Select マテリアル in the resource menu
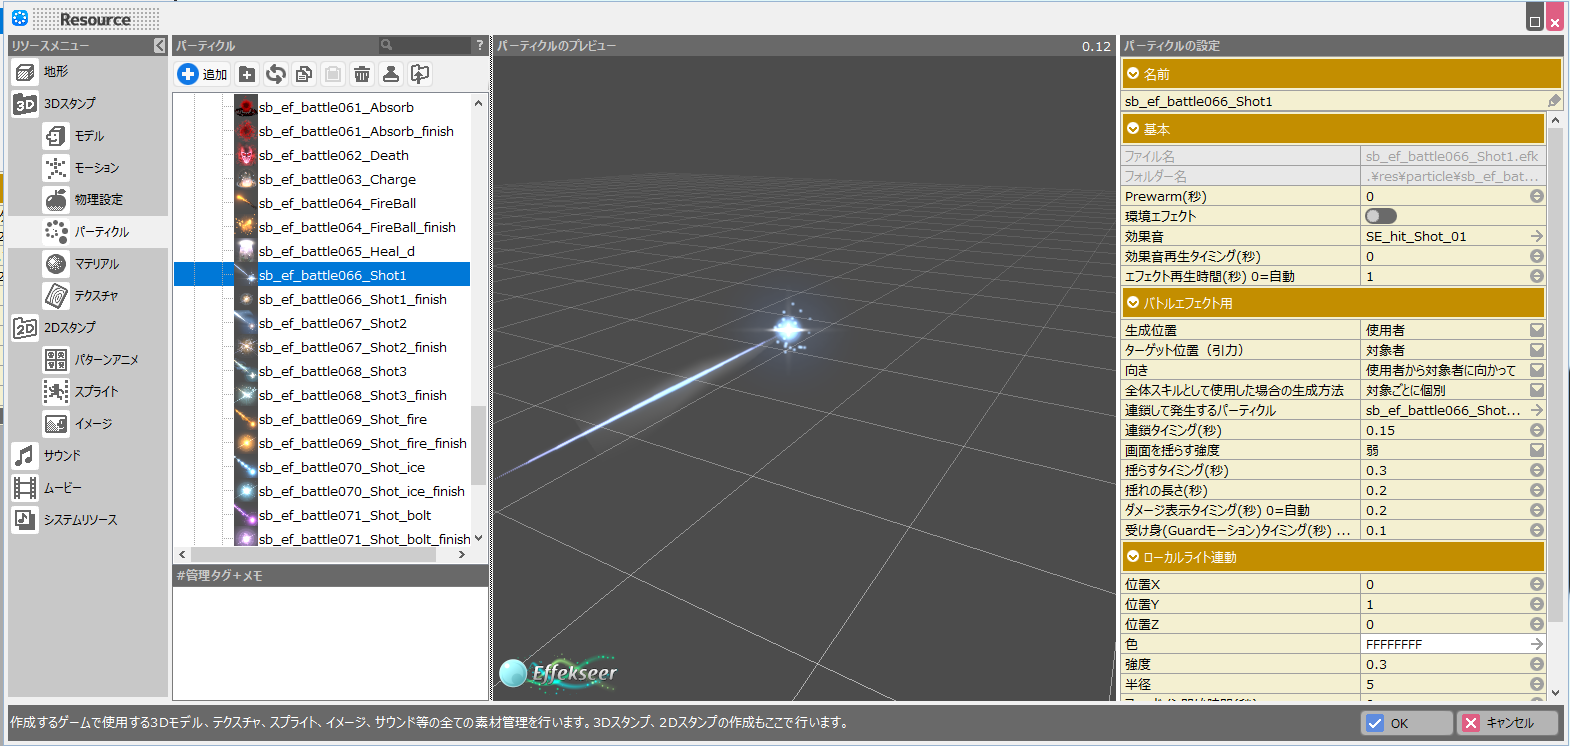 [x=96, y=264]
